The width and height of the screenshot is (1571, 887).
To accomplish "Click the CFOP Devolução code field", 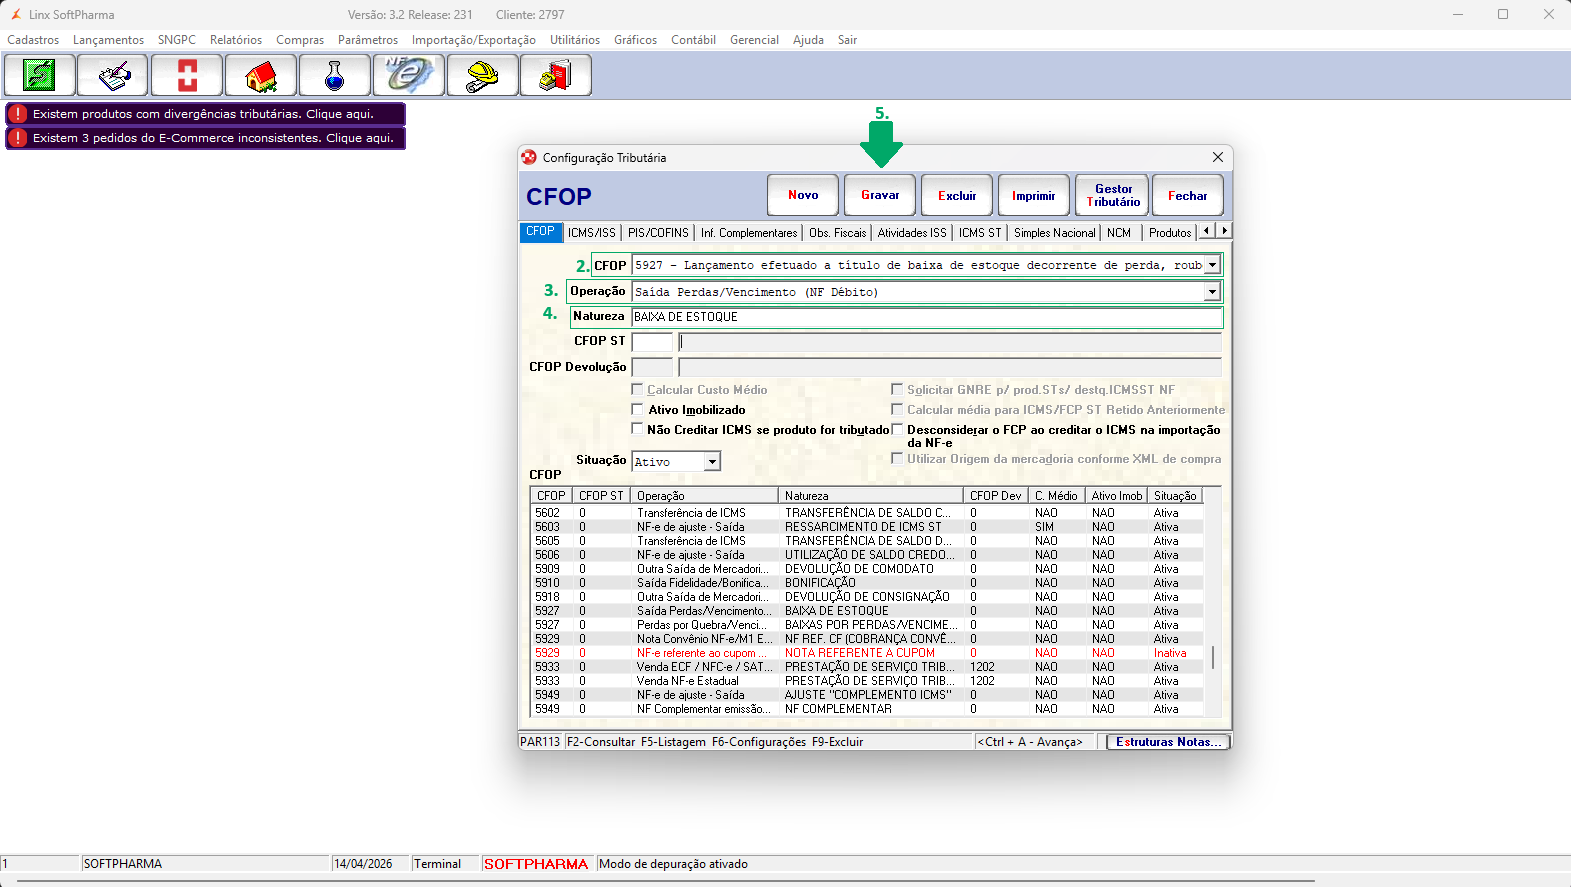I will click(x=652, y=367).
